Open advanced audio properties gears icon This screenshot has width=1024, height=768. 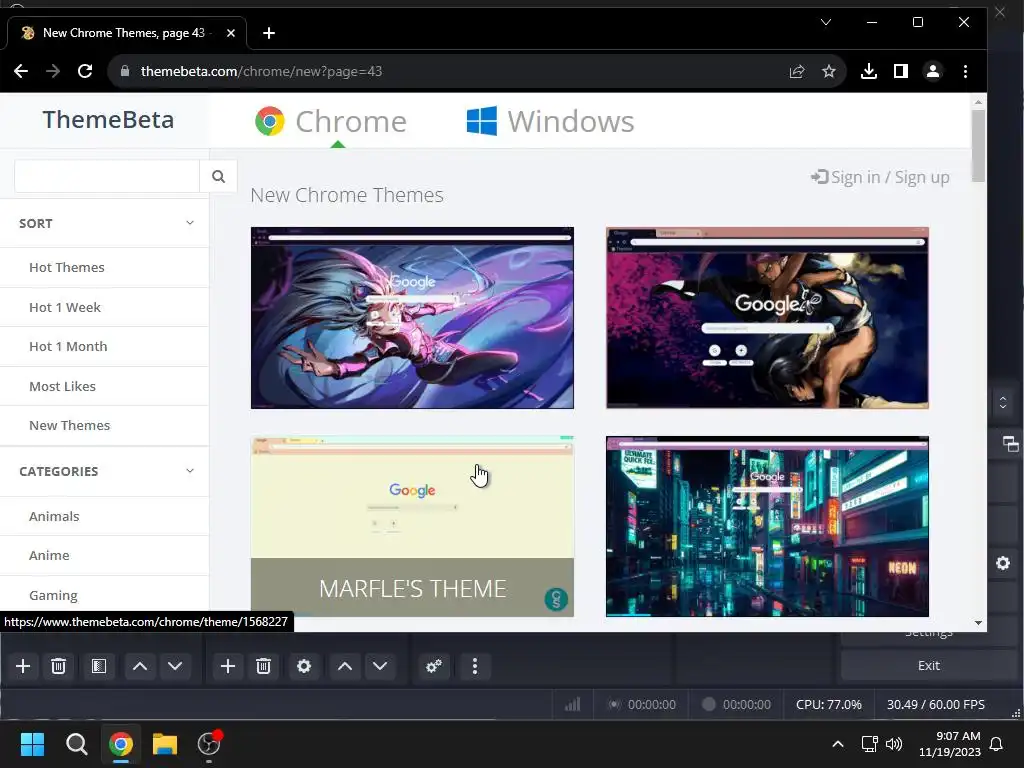tap(434, 666)
